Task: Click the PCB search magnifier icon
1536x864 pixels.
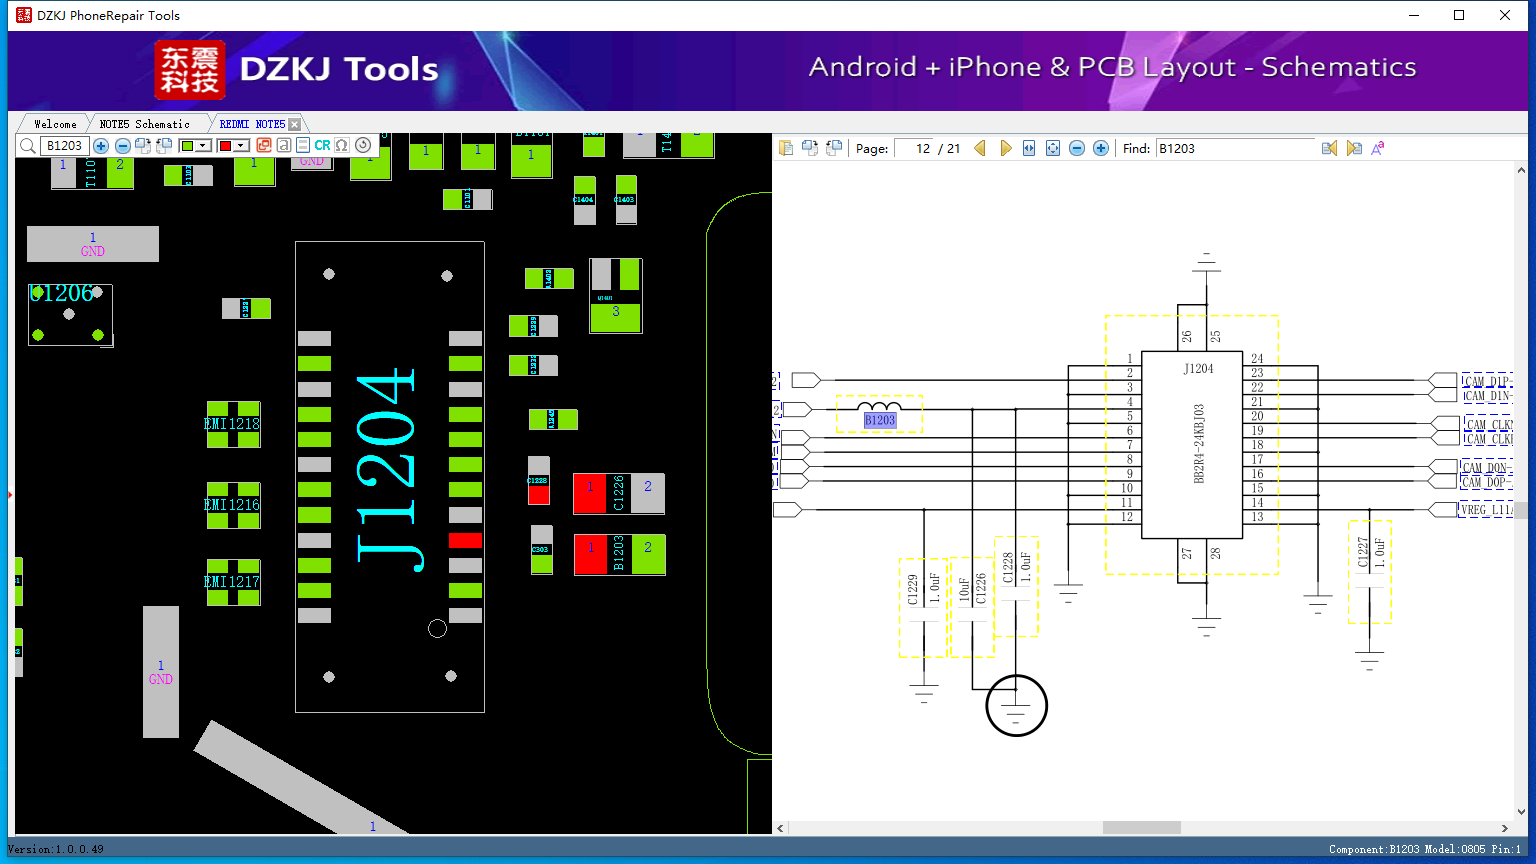Action: coord(28,146)
